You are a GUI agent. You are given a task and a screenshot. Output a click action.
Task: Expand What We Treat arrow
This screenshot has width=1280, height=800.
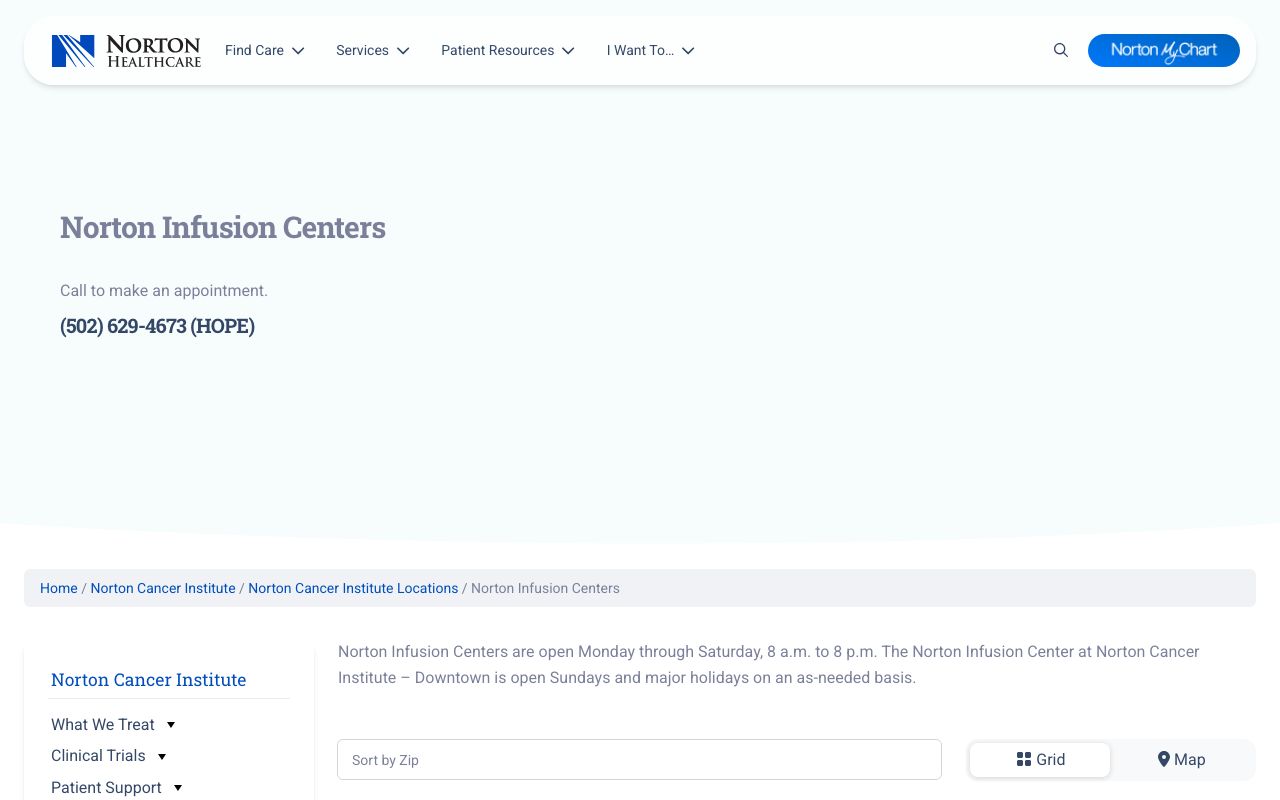(x=171, y=725)
